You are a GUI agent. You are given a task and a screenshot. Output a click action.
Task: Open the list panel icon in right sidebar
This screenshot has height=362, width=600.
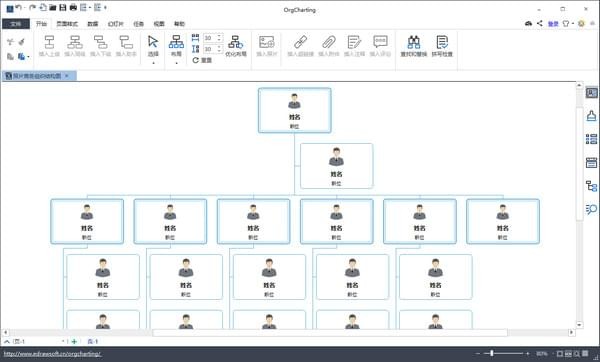coord(591,139)
